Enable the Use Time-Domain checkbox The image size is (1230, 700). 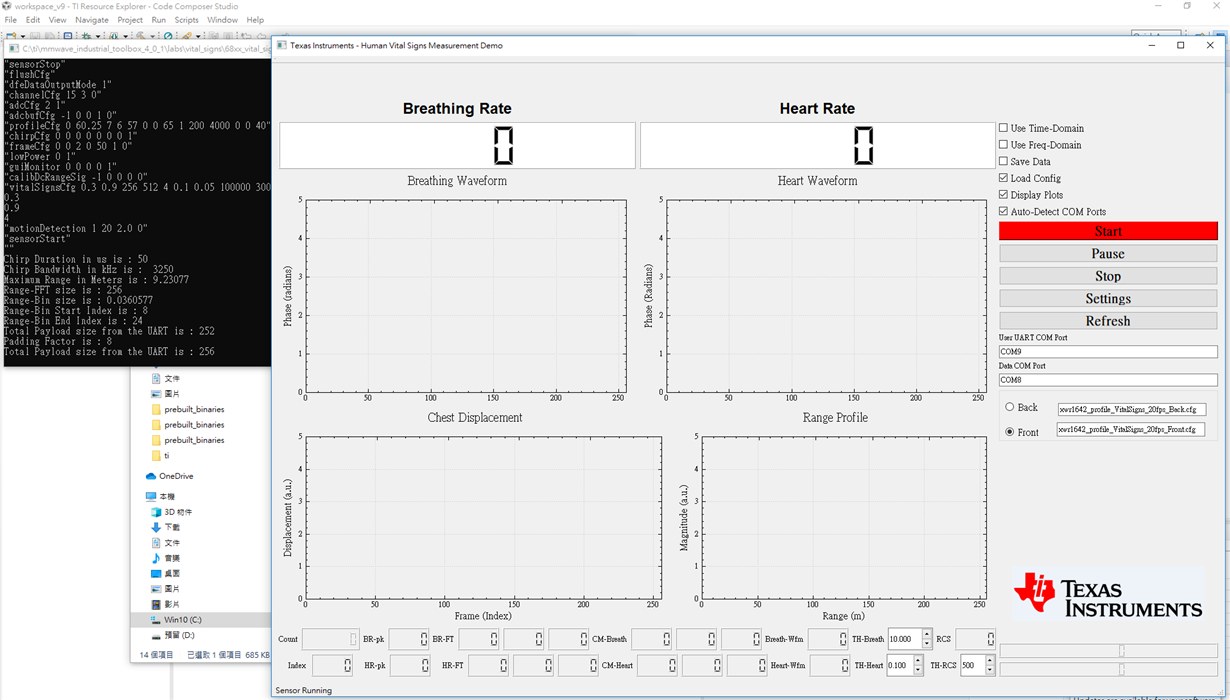1003,128
